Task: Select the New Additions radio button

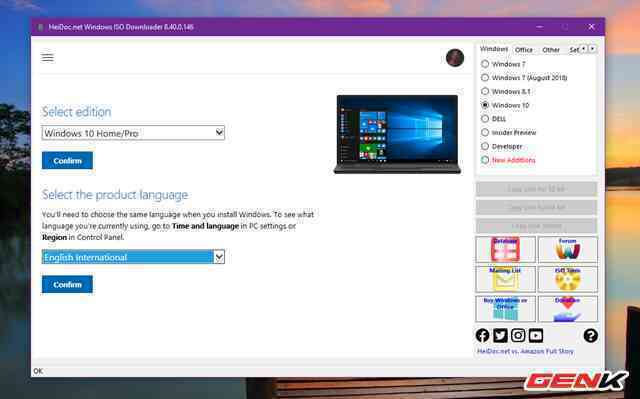Action: [485, 160]
